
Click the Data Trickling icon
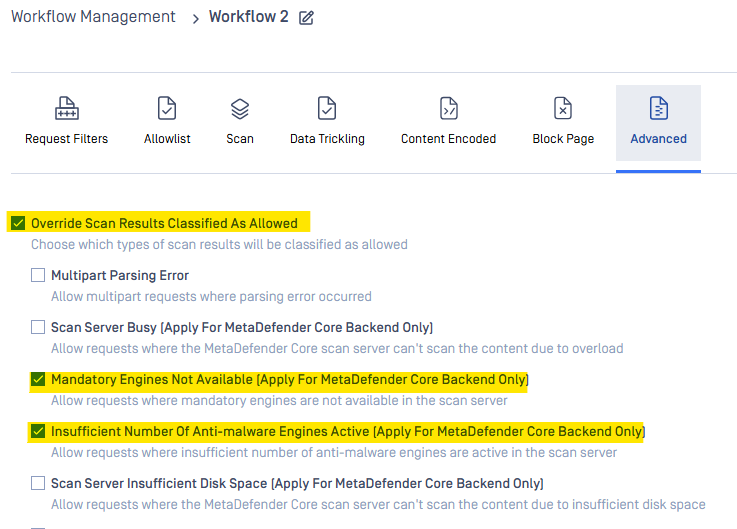click(327, 108)
